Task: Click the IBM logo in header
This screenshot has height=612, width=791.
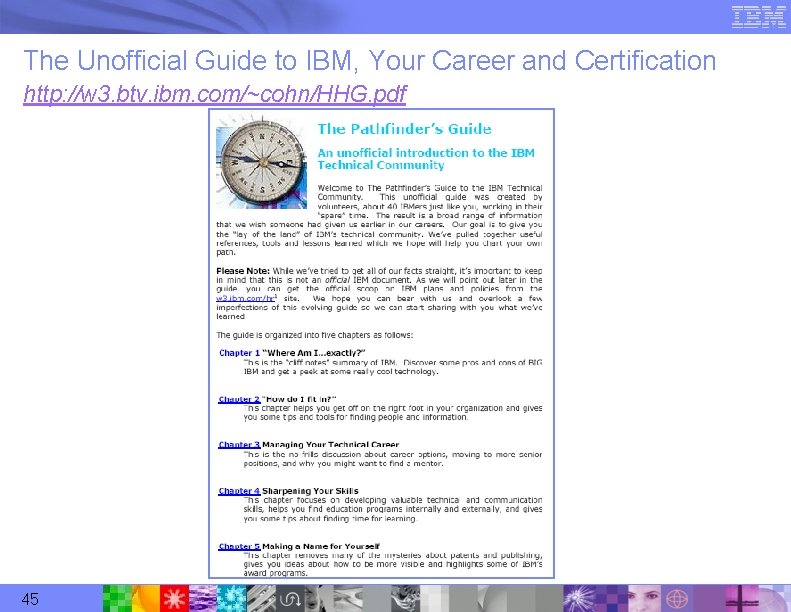Action: click(x=758, y=17)
